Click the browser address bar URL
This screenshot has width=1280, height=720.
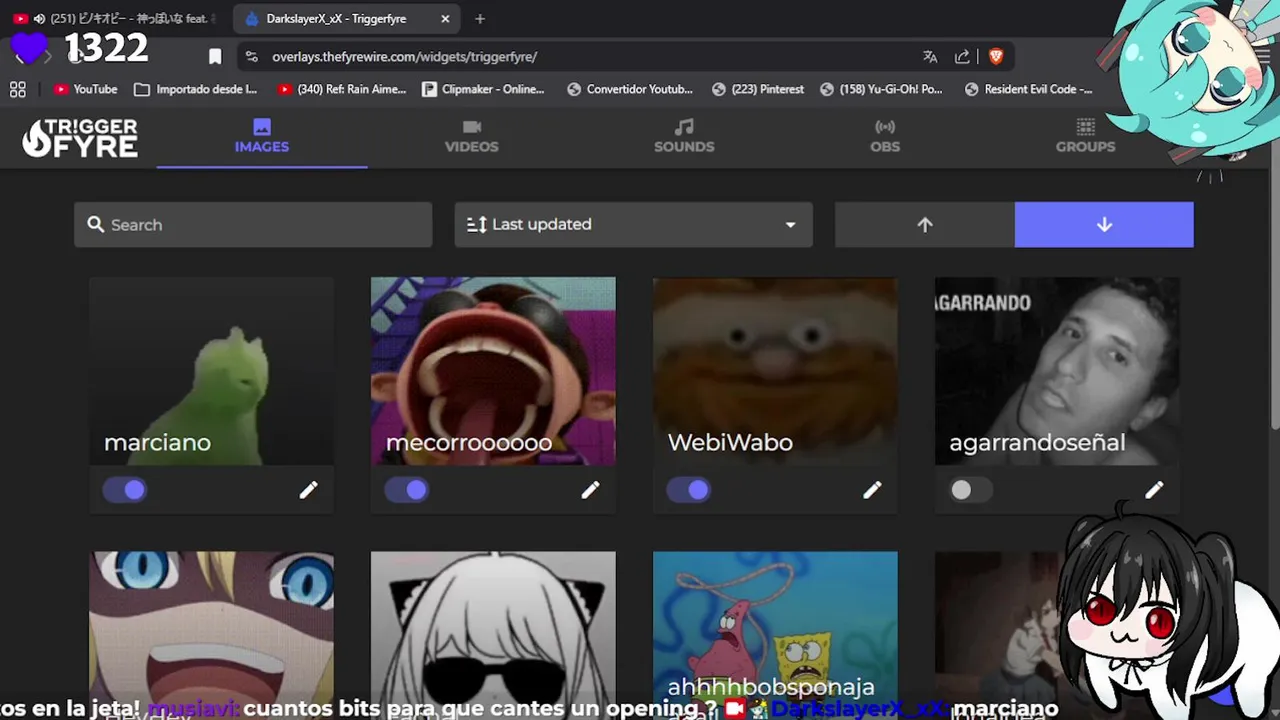(x=404, y=57)
